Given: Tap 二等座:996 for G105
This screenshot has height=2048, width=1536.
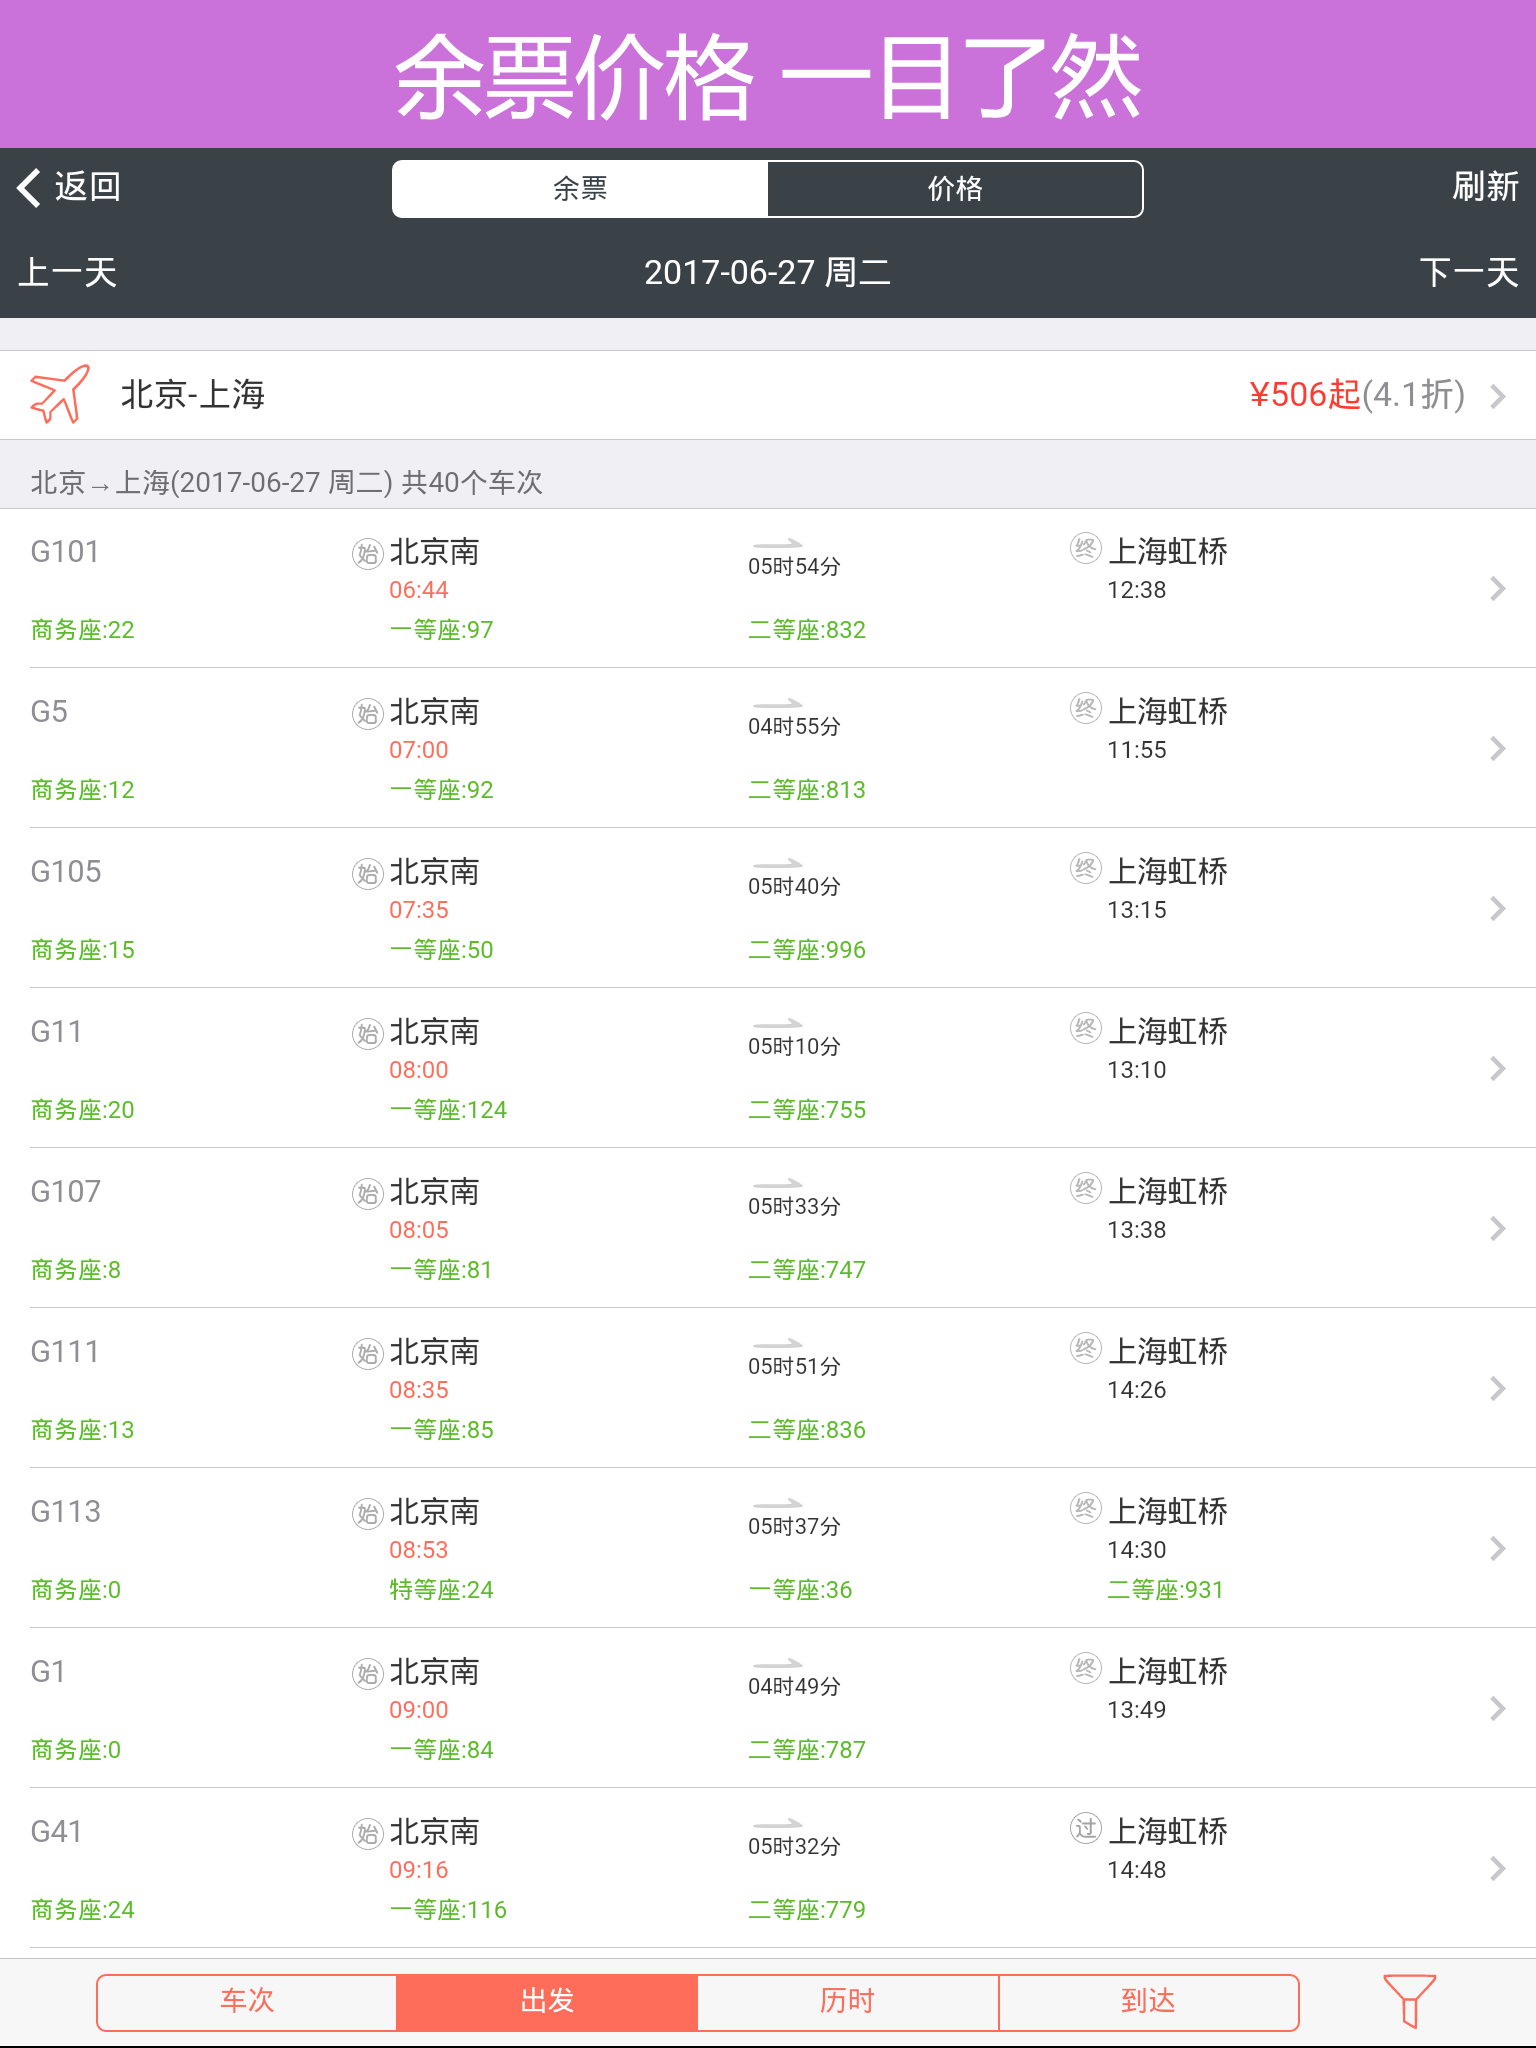Looking at the screenshot, I should pyautogui.click(x=807, y=950).
